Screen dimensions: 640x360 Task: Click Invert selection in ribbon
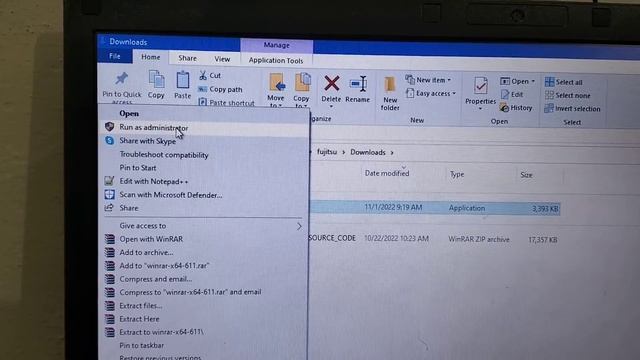pos(573,109)
